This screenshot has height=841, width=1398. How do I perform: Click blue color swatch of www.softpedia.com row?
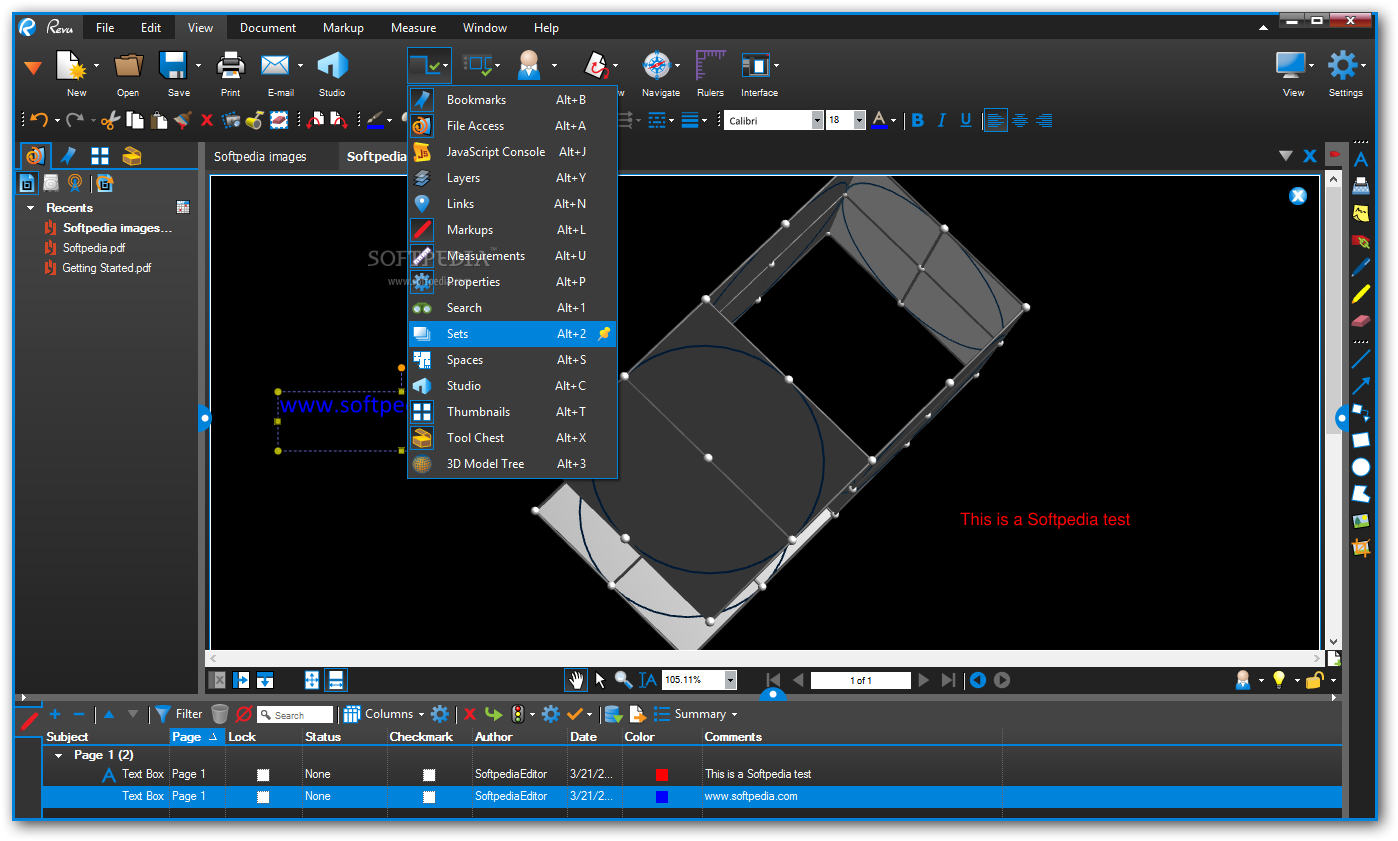(661, 797)
